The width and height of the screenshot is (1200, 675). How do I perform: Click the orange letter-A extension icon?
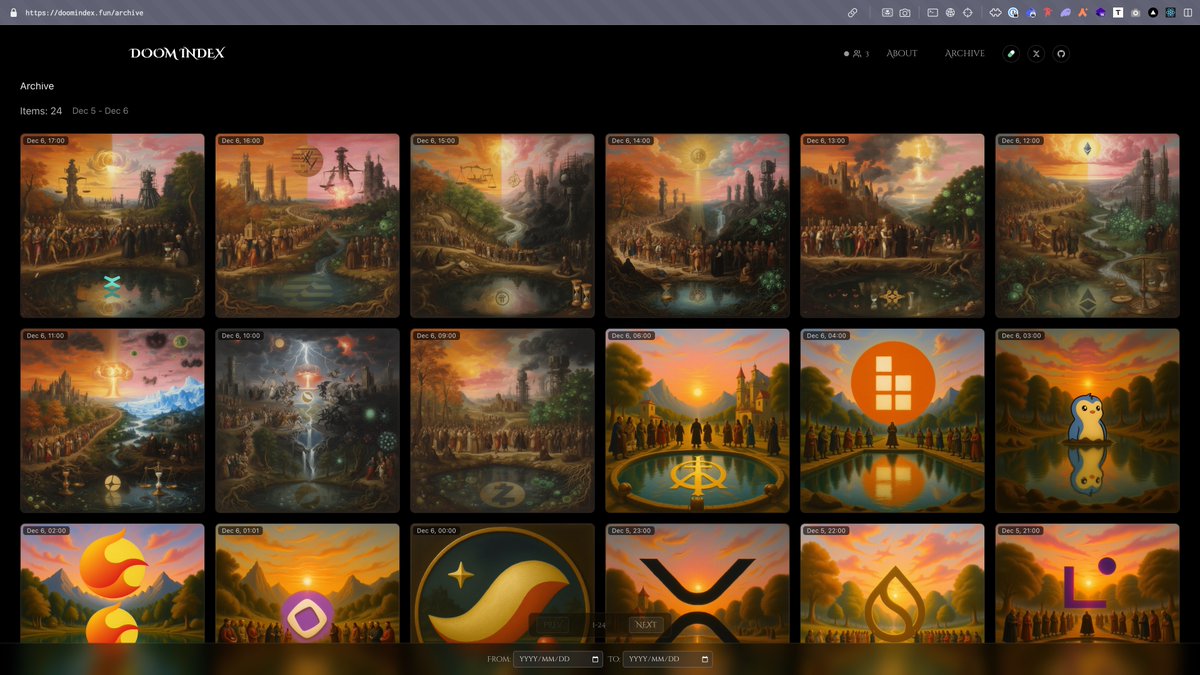point(1083,13)
